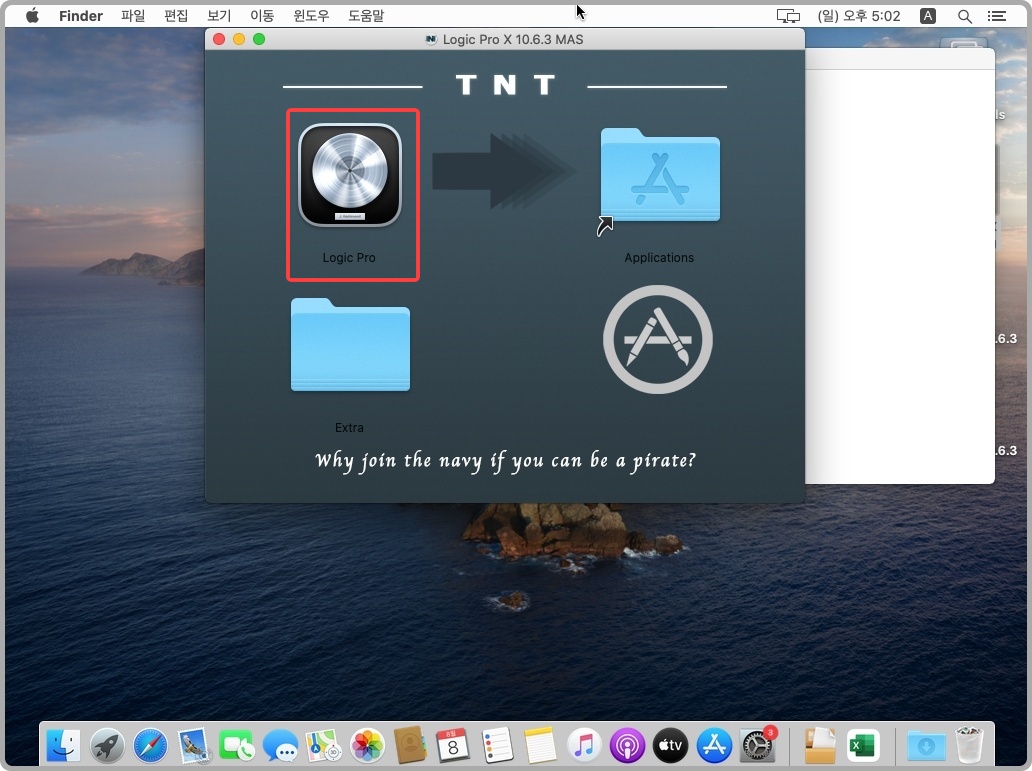Close the Logic Pro X 10.6.3 MAS window
The height and width of the screenshot is (771, 1032).
(219, 40)
